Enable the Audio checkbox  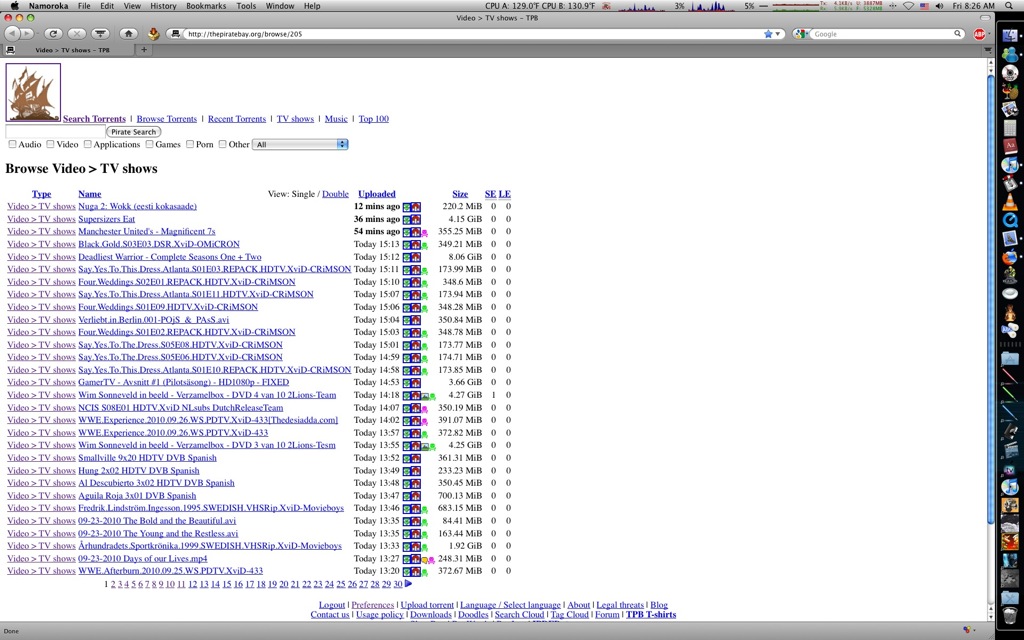(x=12, y=144)
